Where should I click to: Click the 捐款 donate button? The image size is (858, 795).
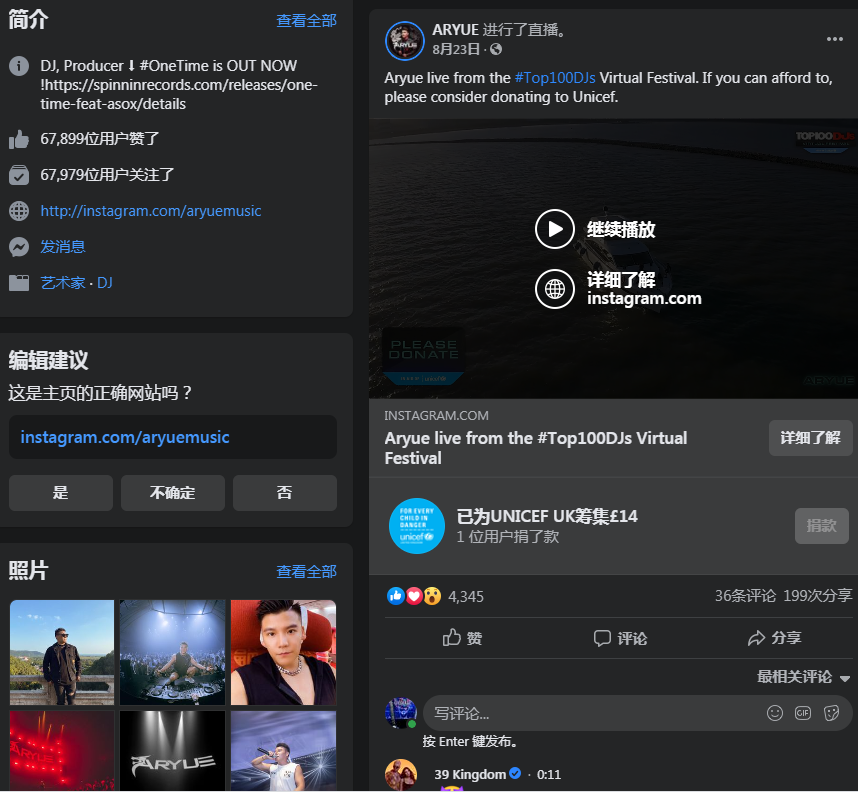(821, 526)
